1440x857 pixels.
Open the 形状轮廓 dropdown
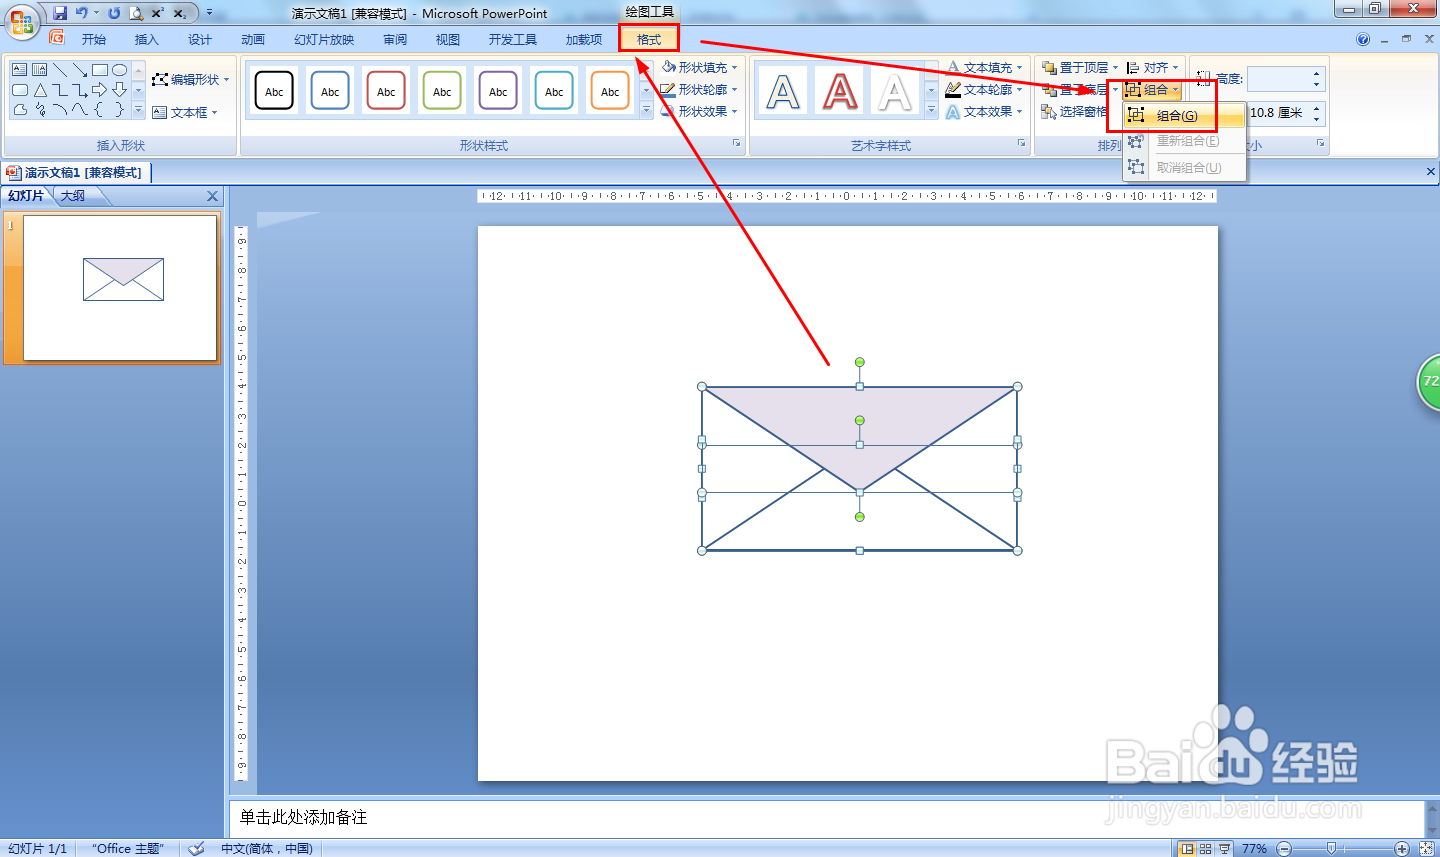(700, 89)
